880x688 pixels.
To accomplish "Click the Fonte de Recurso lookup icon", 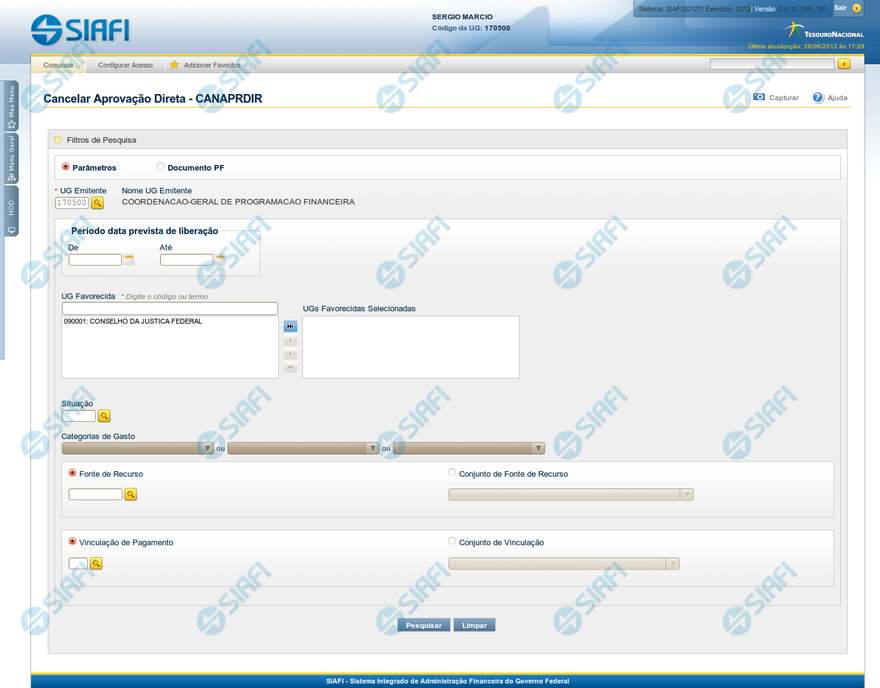I will 130,494.
